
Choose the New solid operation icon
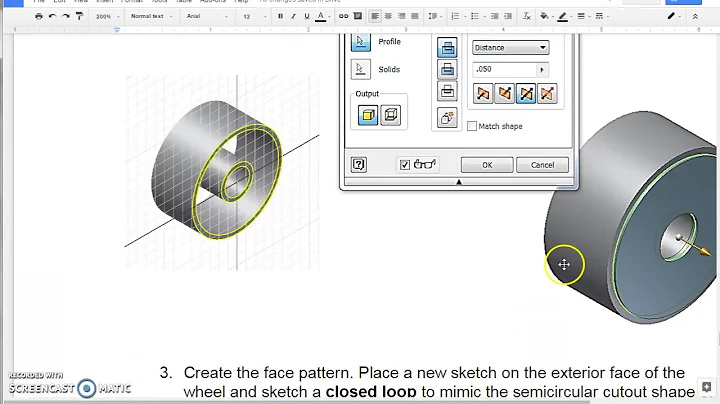pos(447,118)
